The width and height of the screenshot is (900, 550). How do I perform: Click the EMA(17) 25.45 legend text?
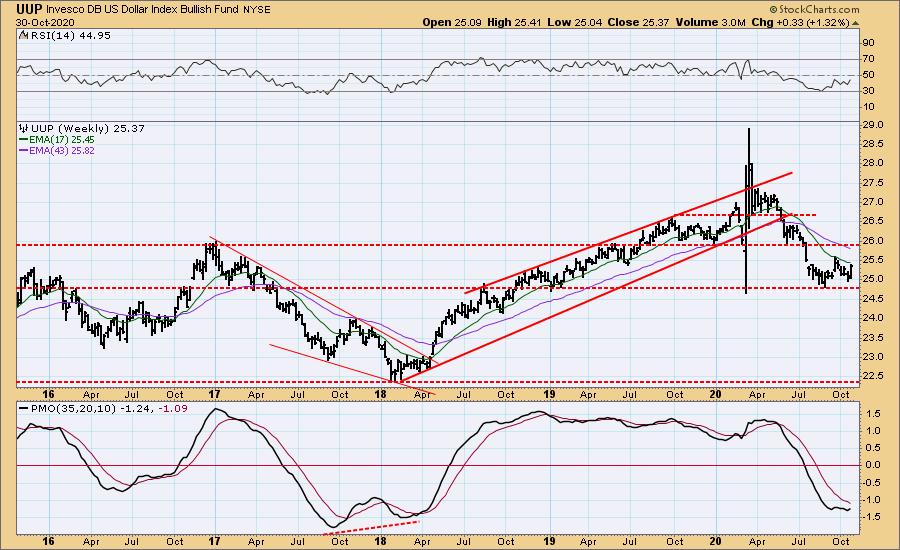pos(62,140)
